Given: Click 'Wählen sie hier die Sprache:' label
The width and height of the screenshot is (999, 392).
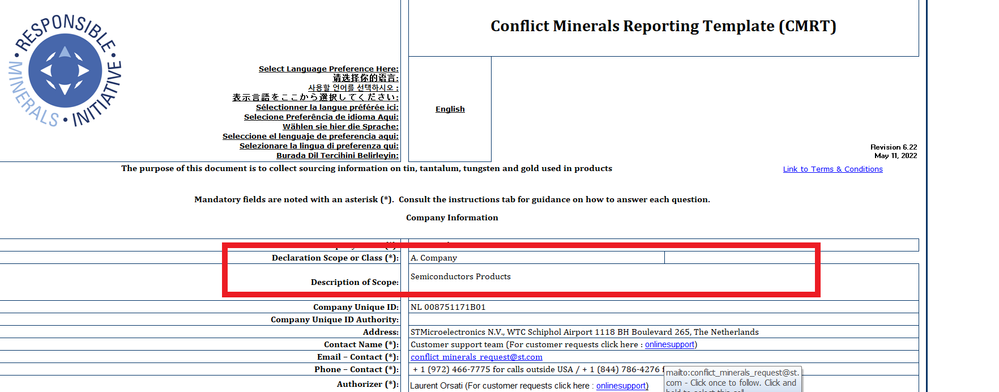Looking at the screenshot, I should (341, 126).
